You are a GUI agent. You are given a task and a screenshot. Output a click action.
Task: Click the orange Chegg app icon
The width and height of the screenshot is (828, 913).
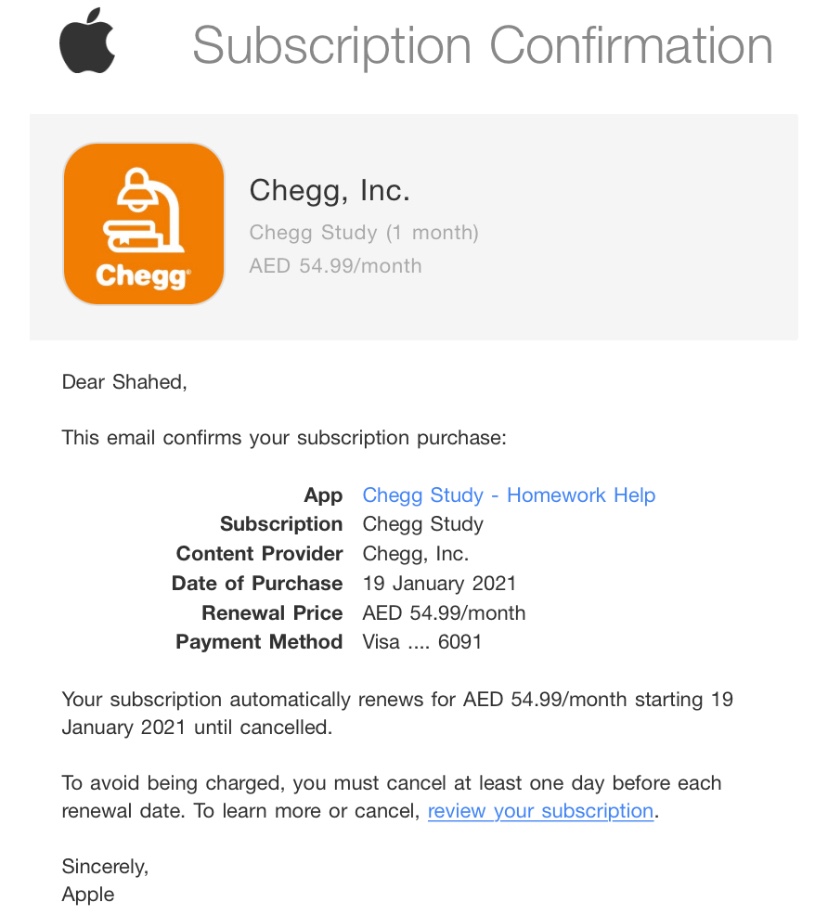coord(144,224)
